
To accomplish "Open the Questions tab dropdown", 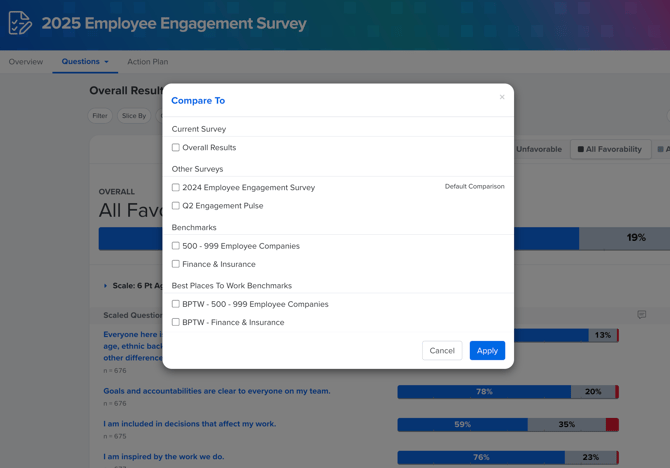I will click(85, 62).
